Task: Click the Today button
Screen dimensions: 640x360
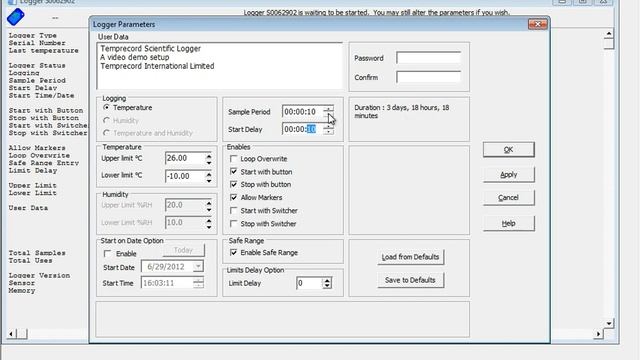Action: point(183,250)
